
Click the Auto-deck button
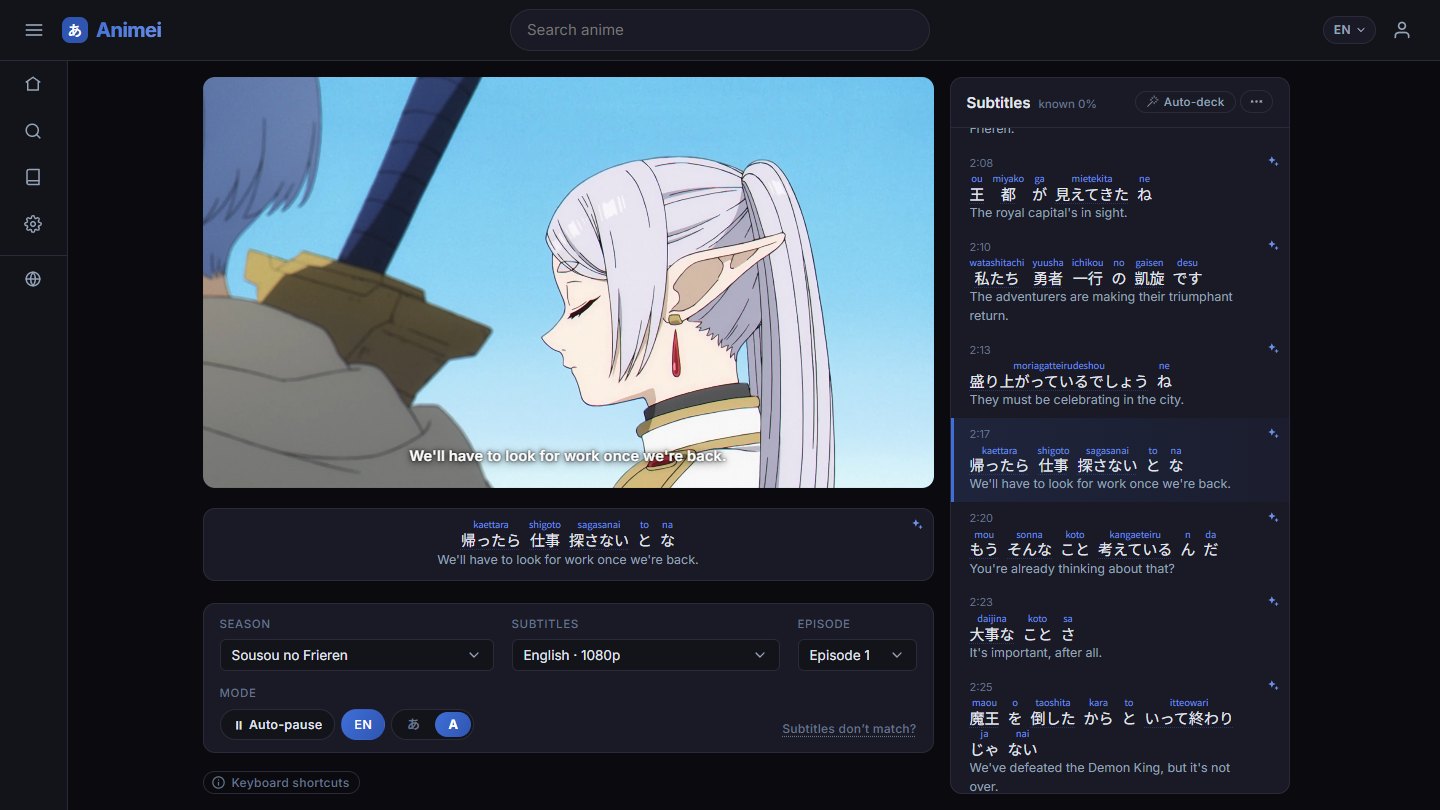click(x=1185, y=102)
